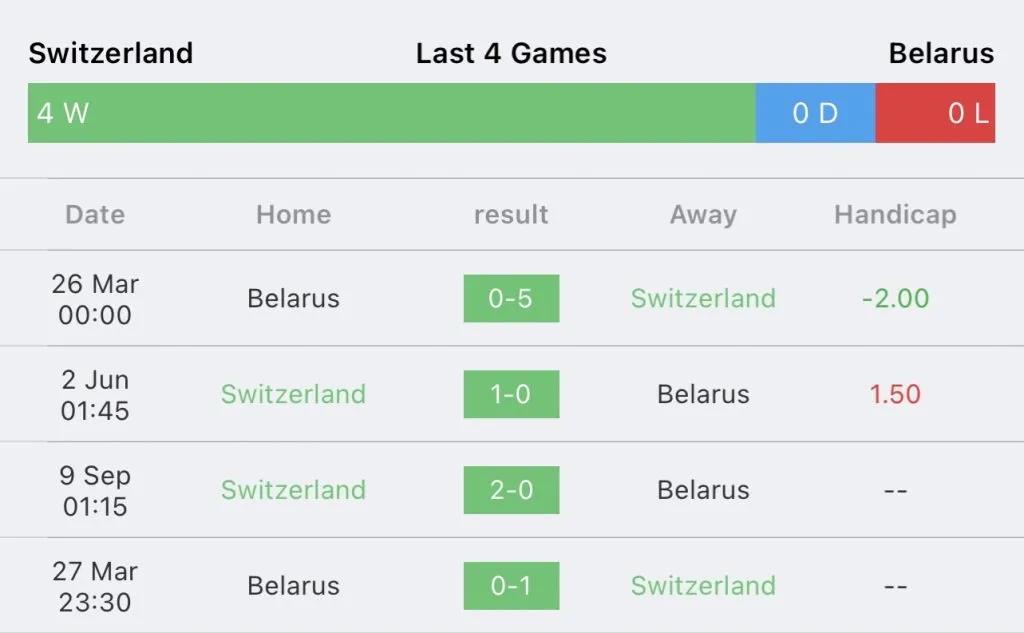Select the Away column header
The width and height of the screenshot is (1024, 633).
coord(703,215)
